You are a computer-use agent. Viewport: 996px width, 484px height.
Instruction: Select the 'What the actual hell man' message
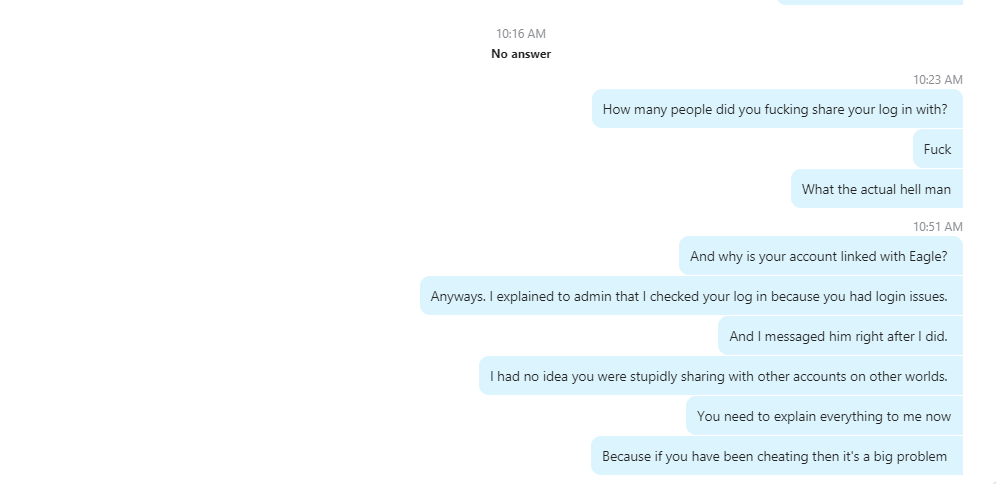(877, 189)
